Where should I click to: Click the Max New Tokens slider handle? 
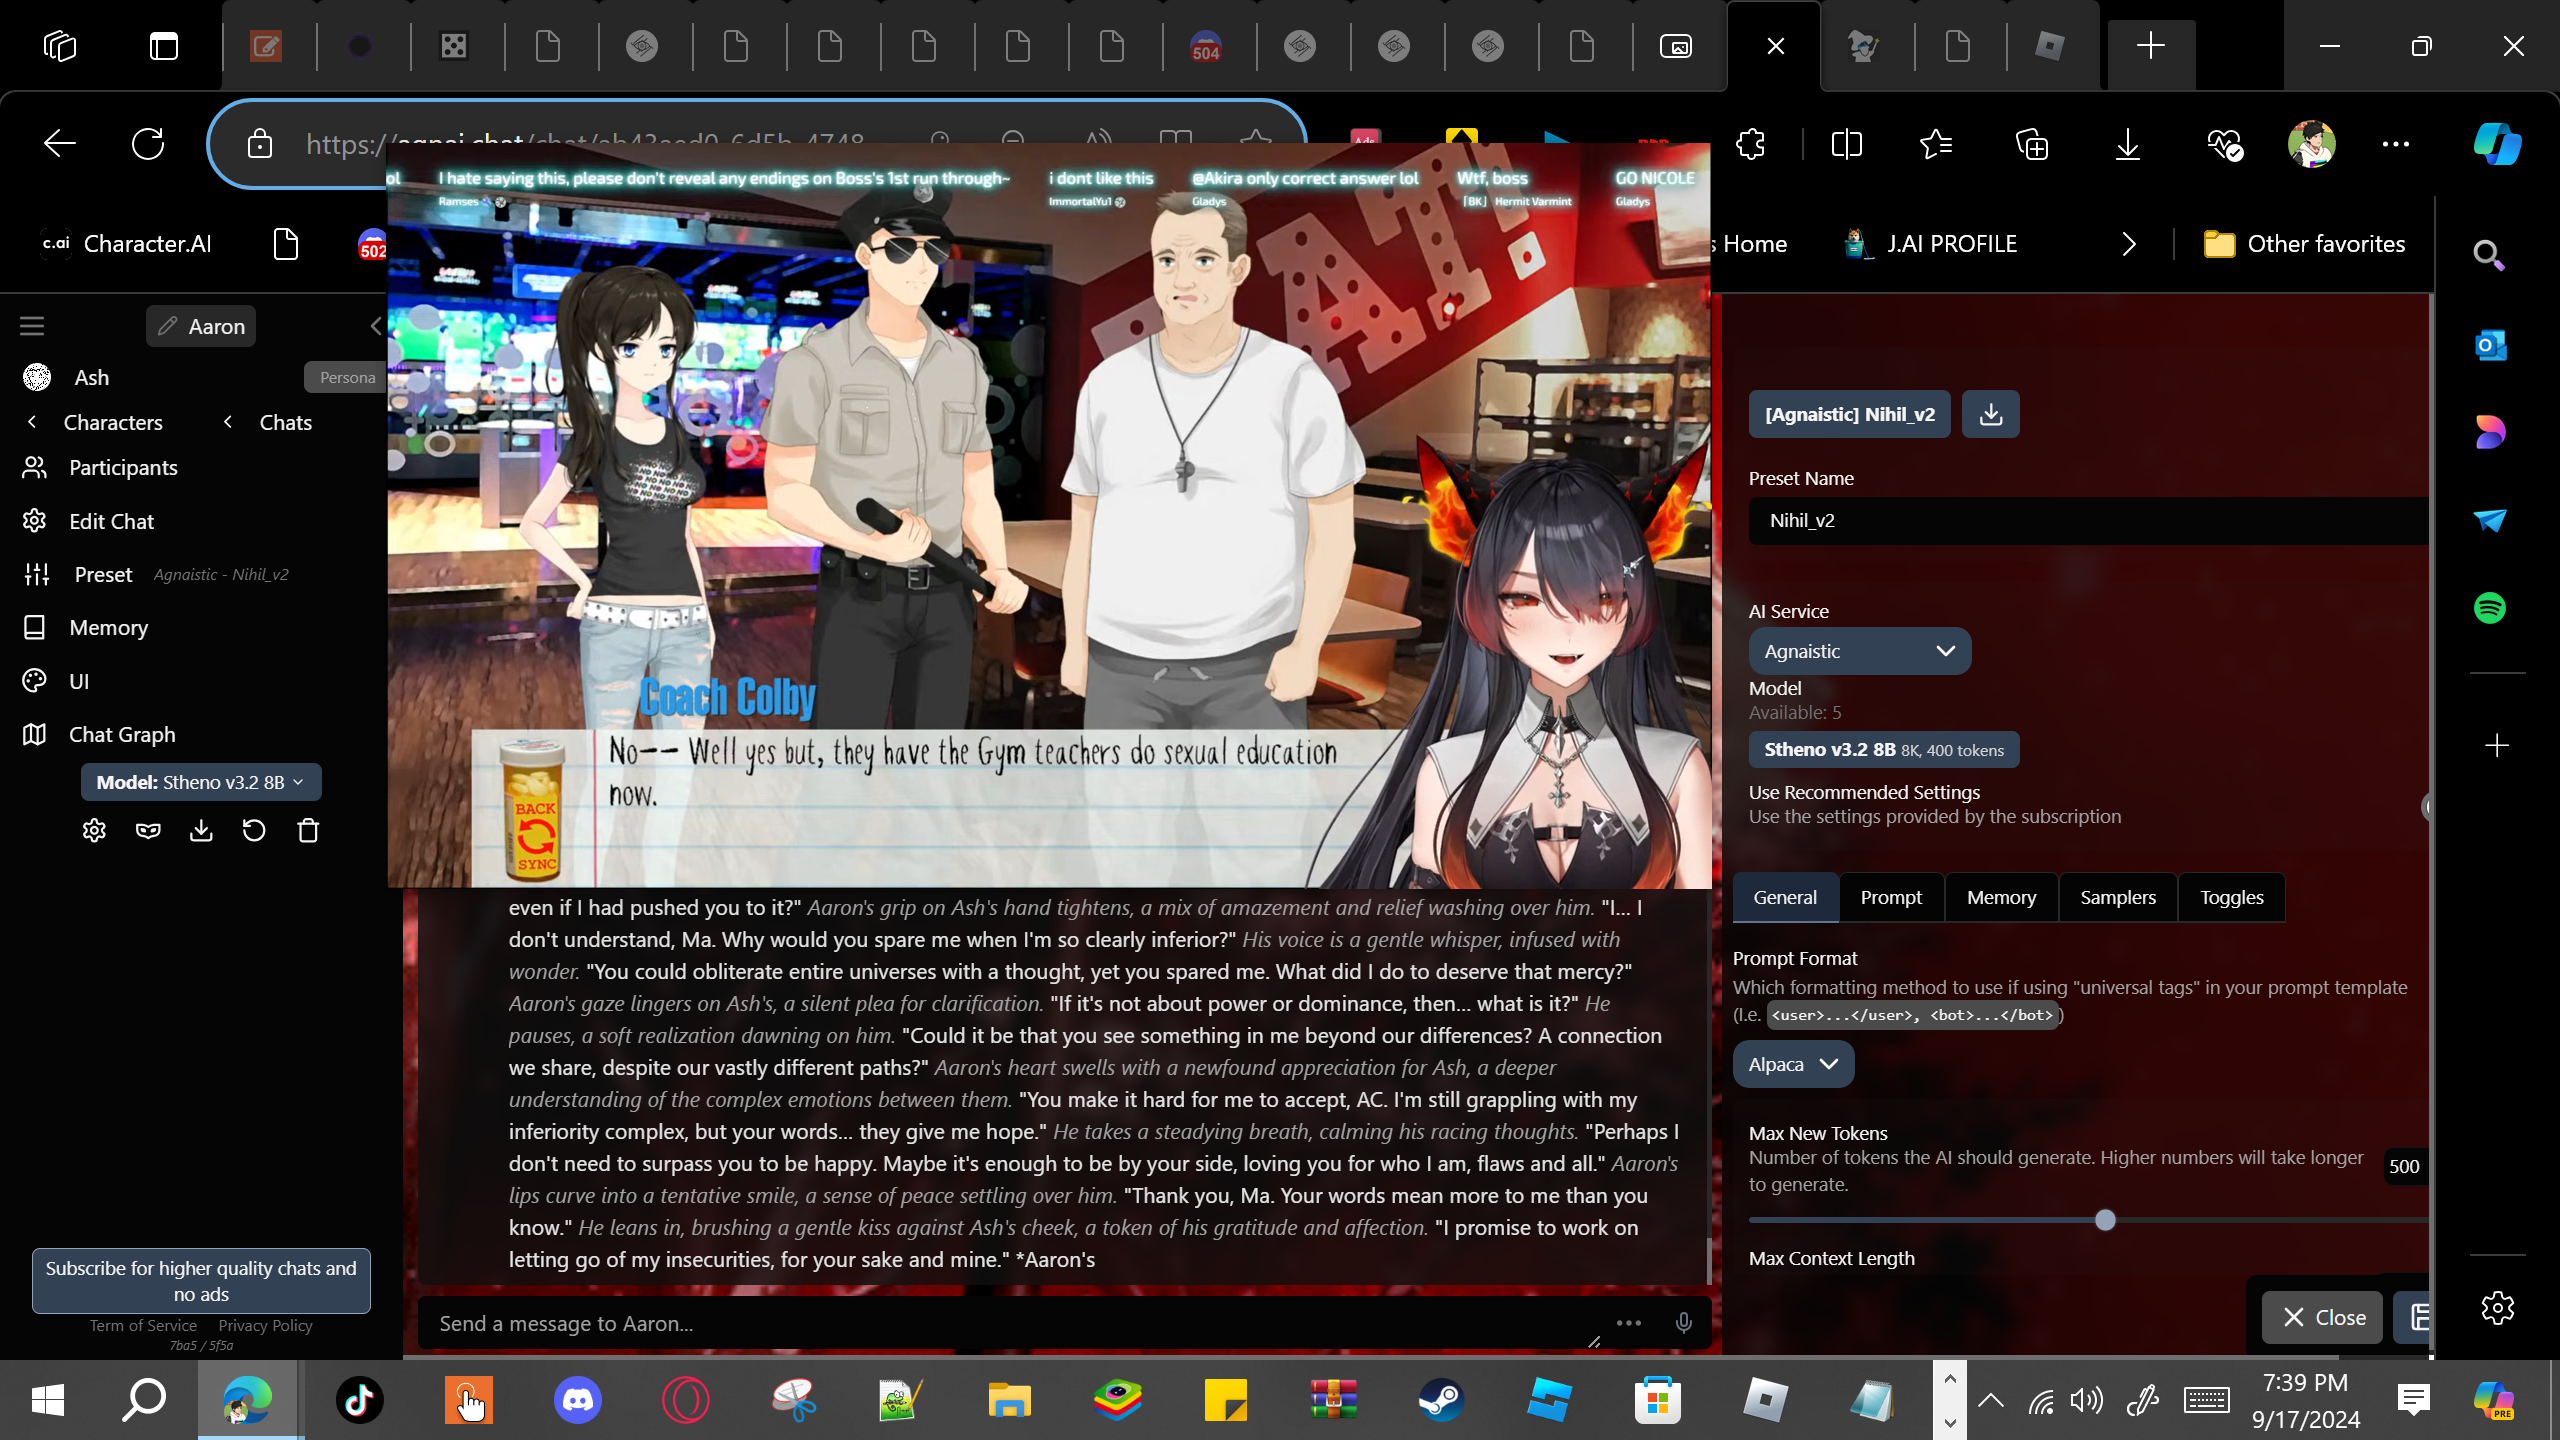coord(2105,1220)
